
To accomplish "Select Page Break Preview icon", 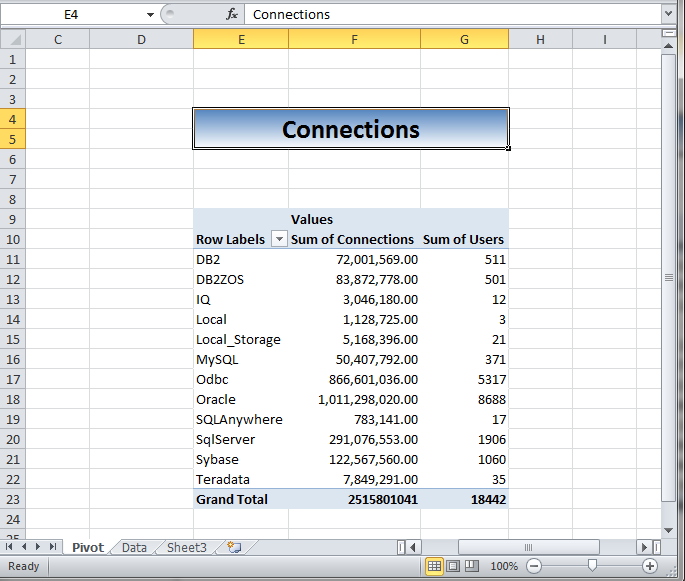I will (471, 566).
